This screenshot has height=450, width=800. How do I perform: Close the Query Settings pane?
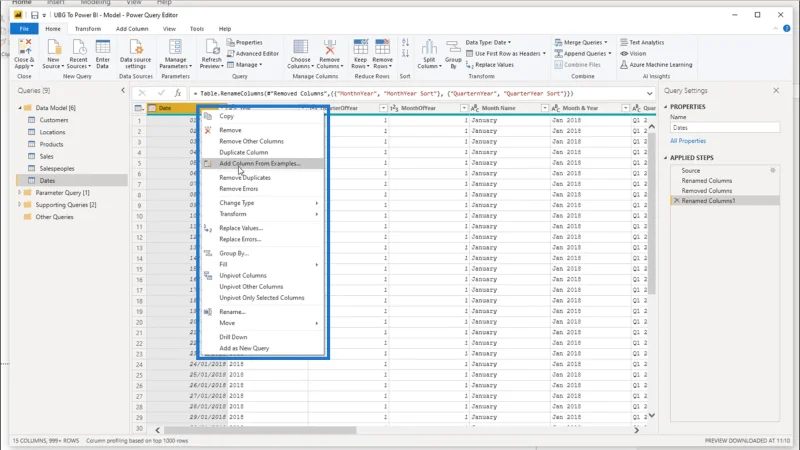coord(776,90)
